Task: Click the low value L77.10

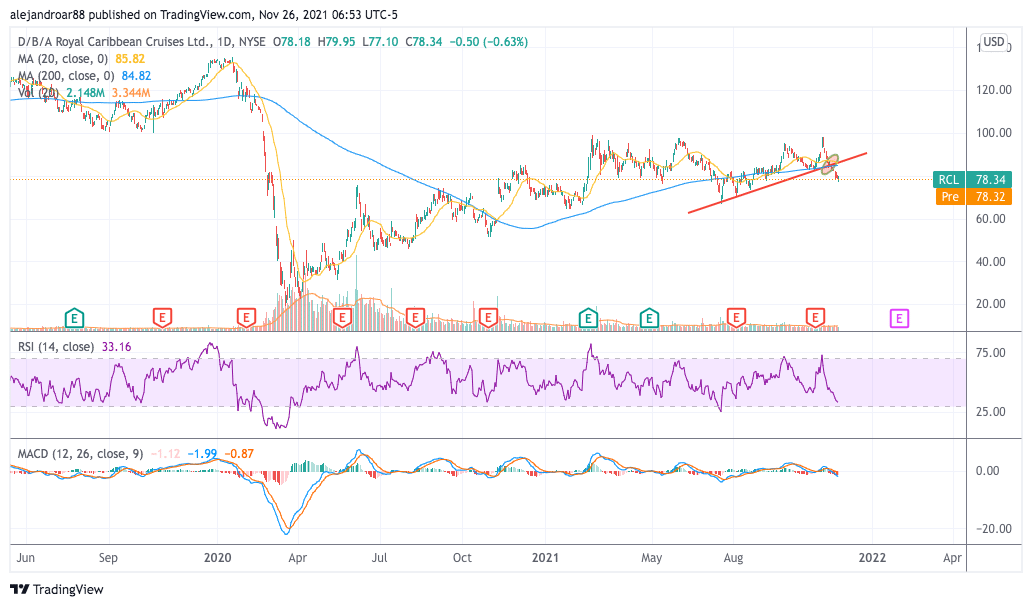Action: click(x=380, y=41)
